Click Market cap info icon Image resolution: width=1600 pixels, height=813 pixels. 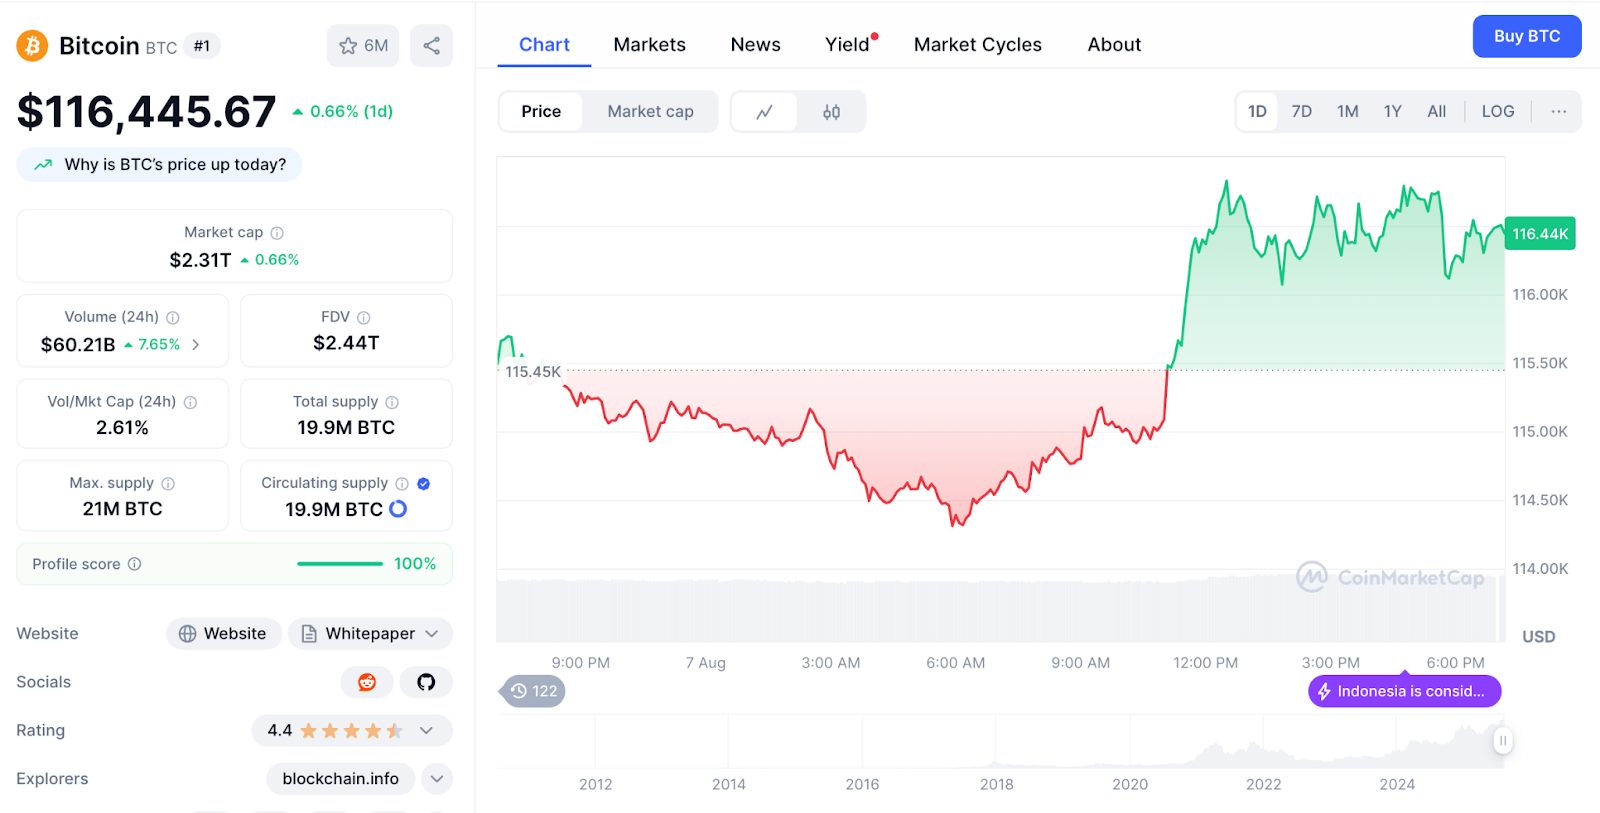click(x=277, y=233)
